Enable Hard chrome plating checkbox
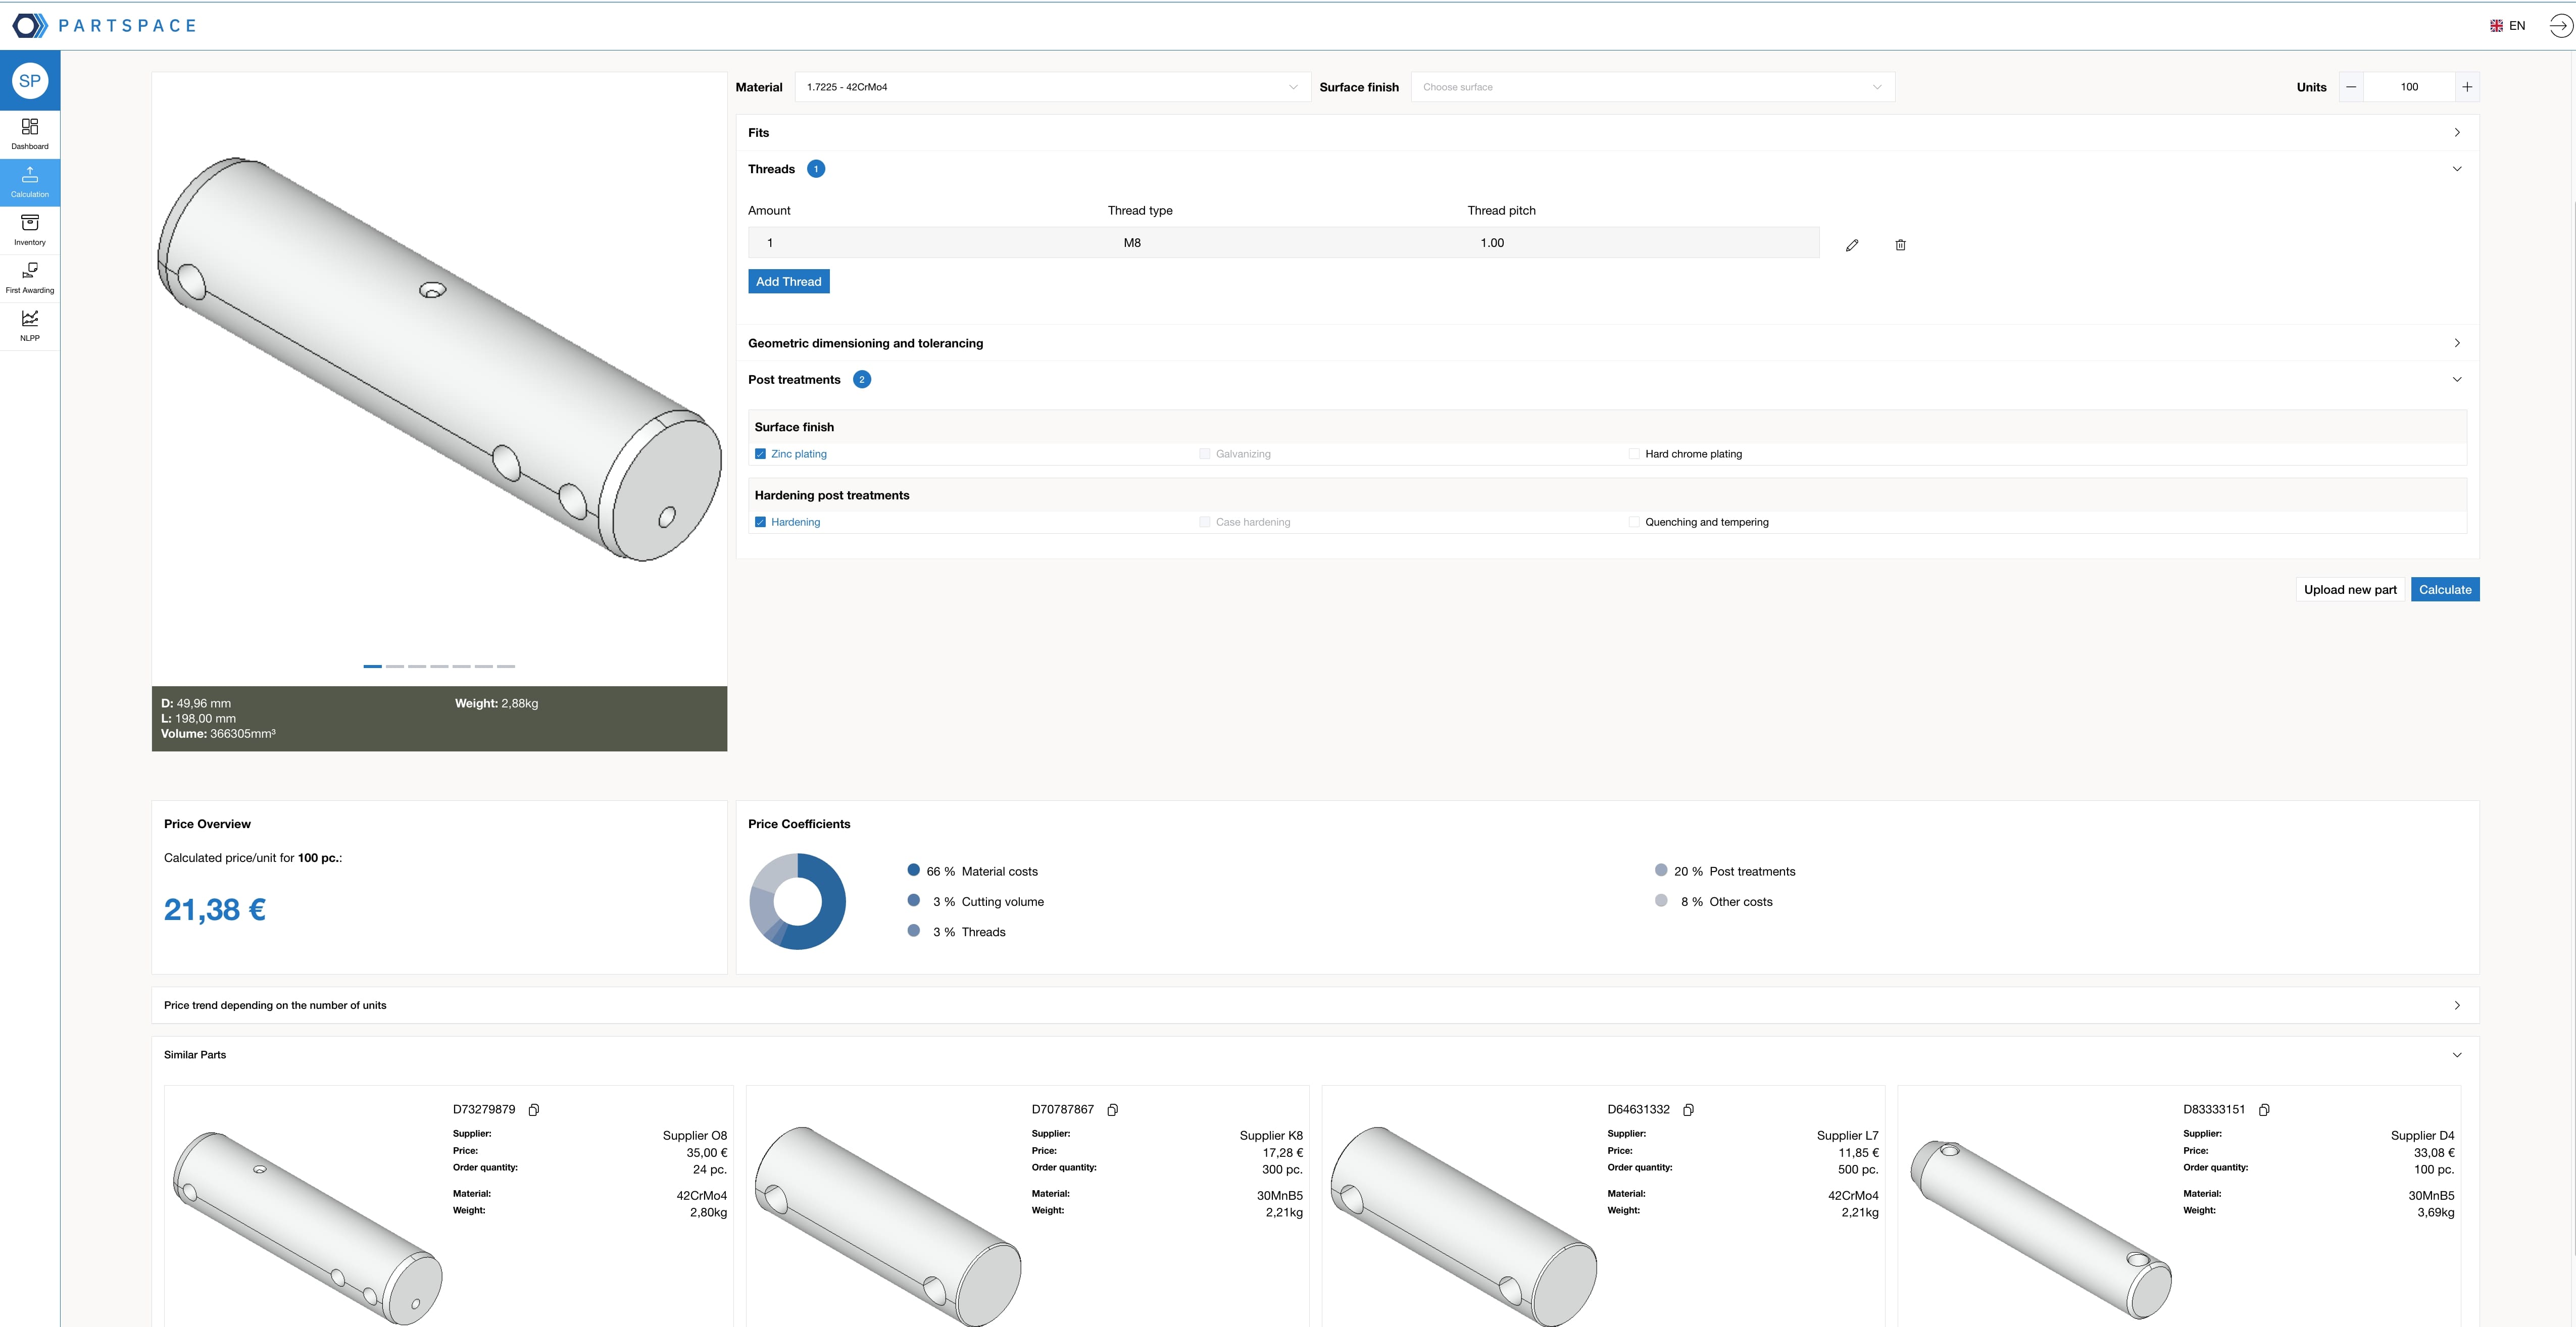Screen dimensions: 2576x1327 point(1634,454)
